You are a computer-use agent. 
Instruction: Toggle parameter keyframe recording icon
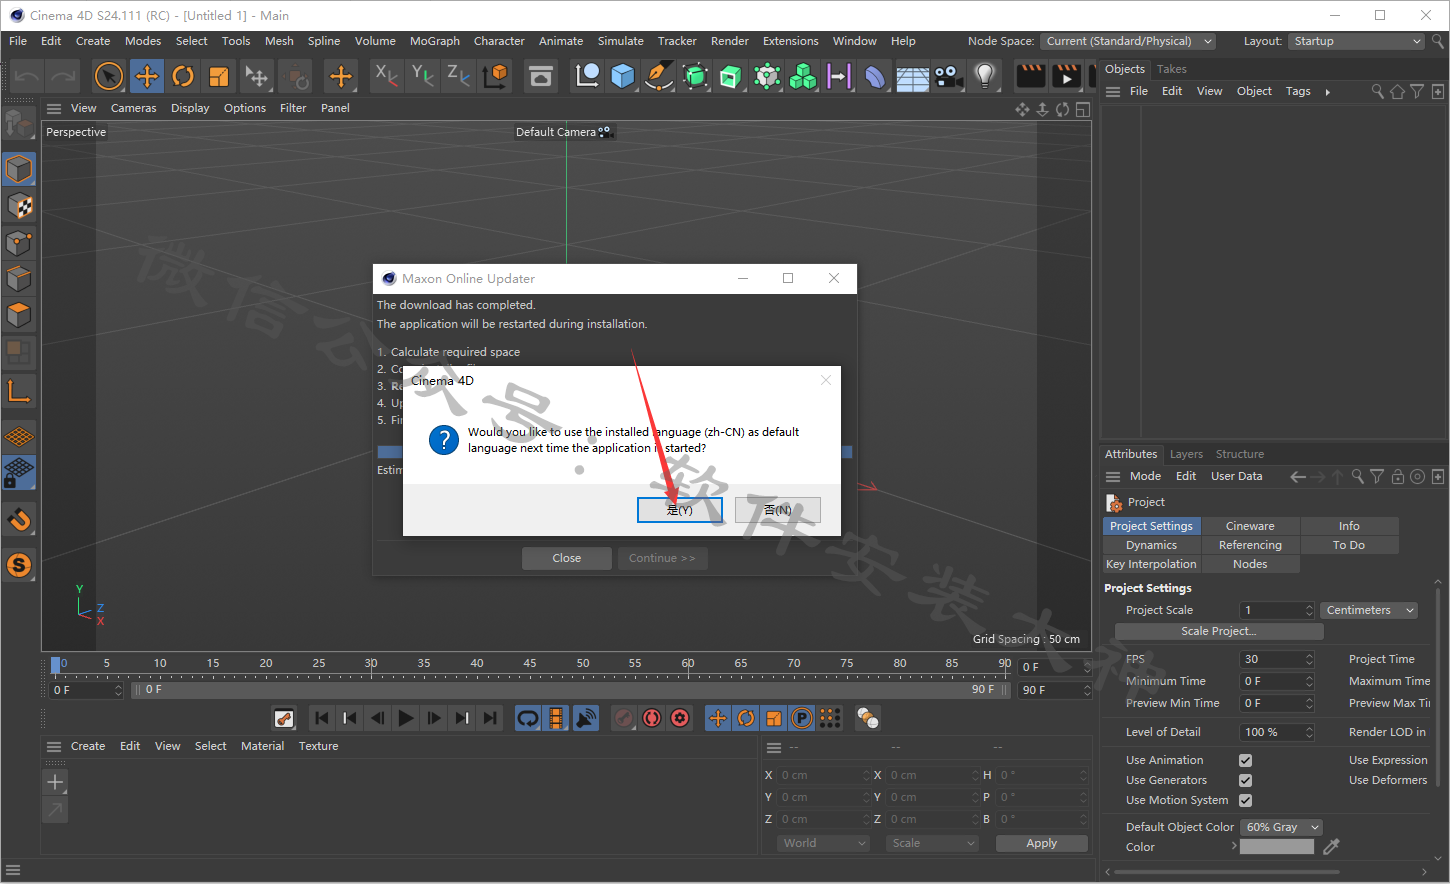click(x=802, y=718)
